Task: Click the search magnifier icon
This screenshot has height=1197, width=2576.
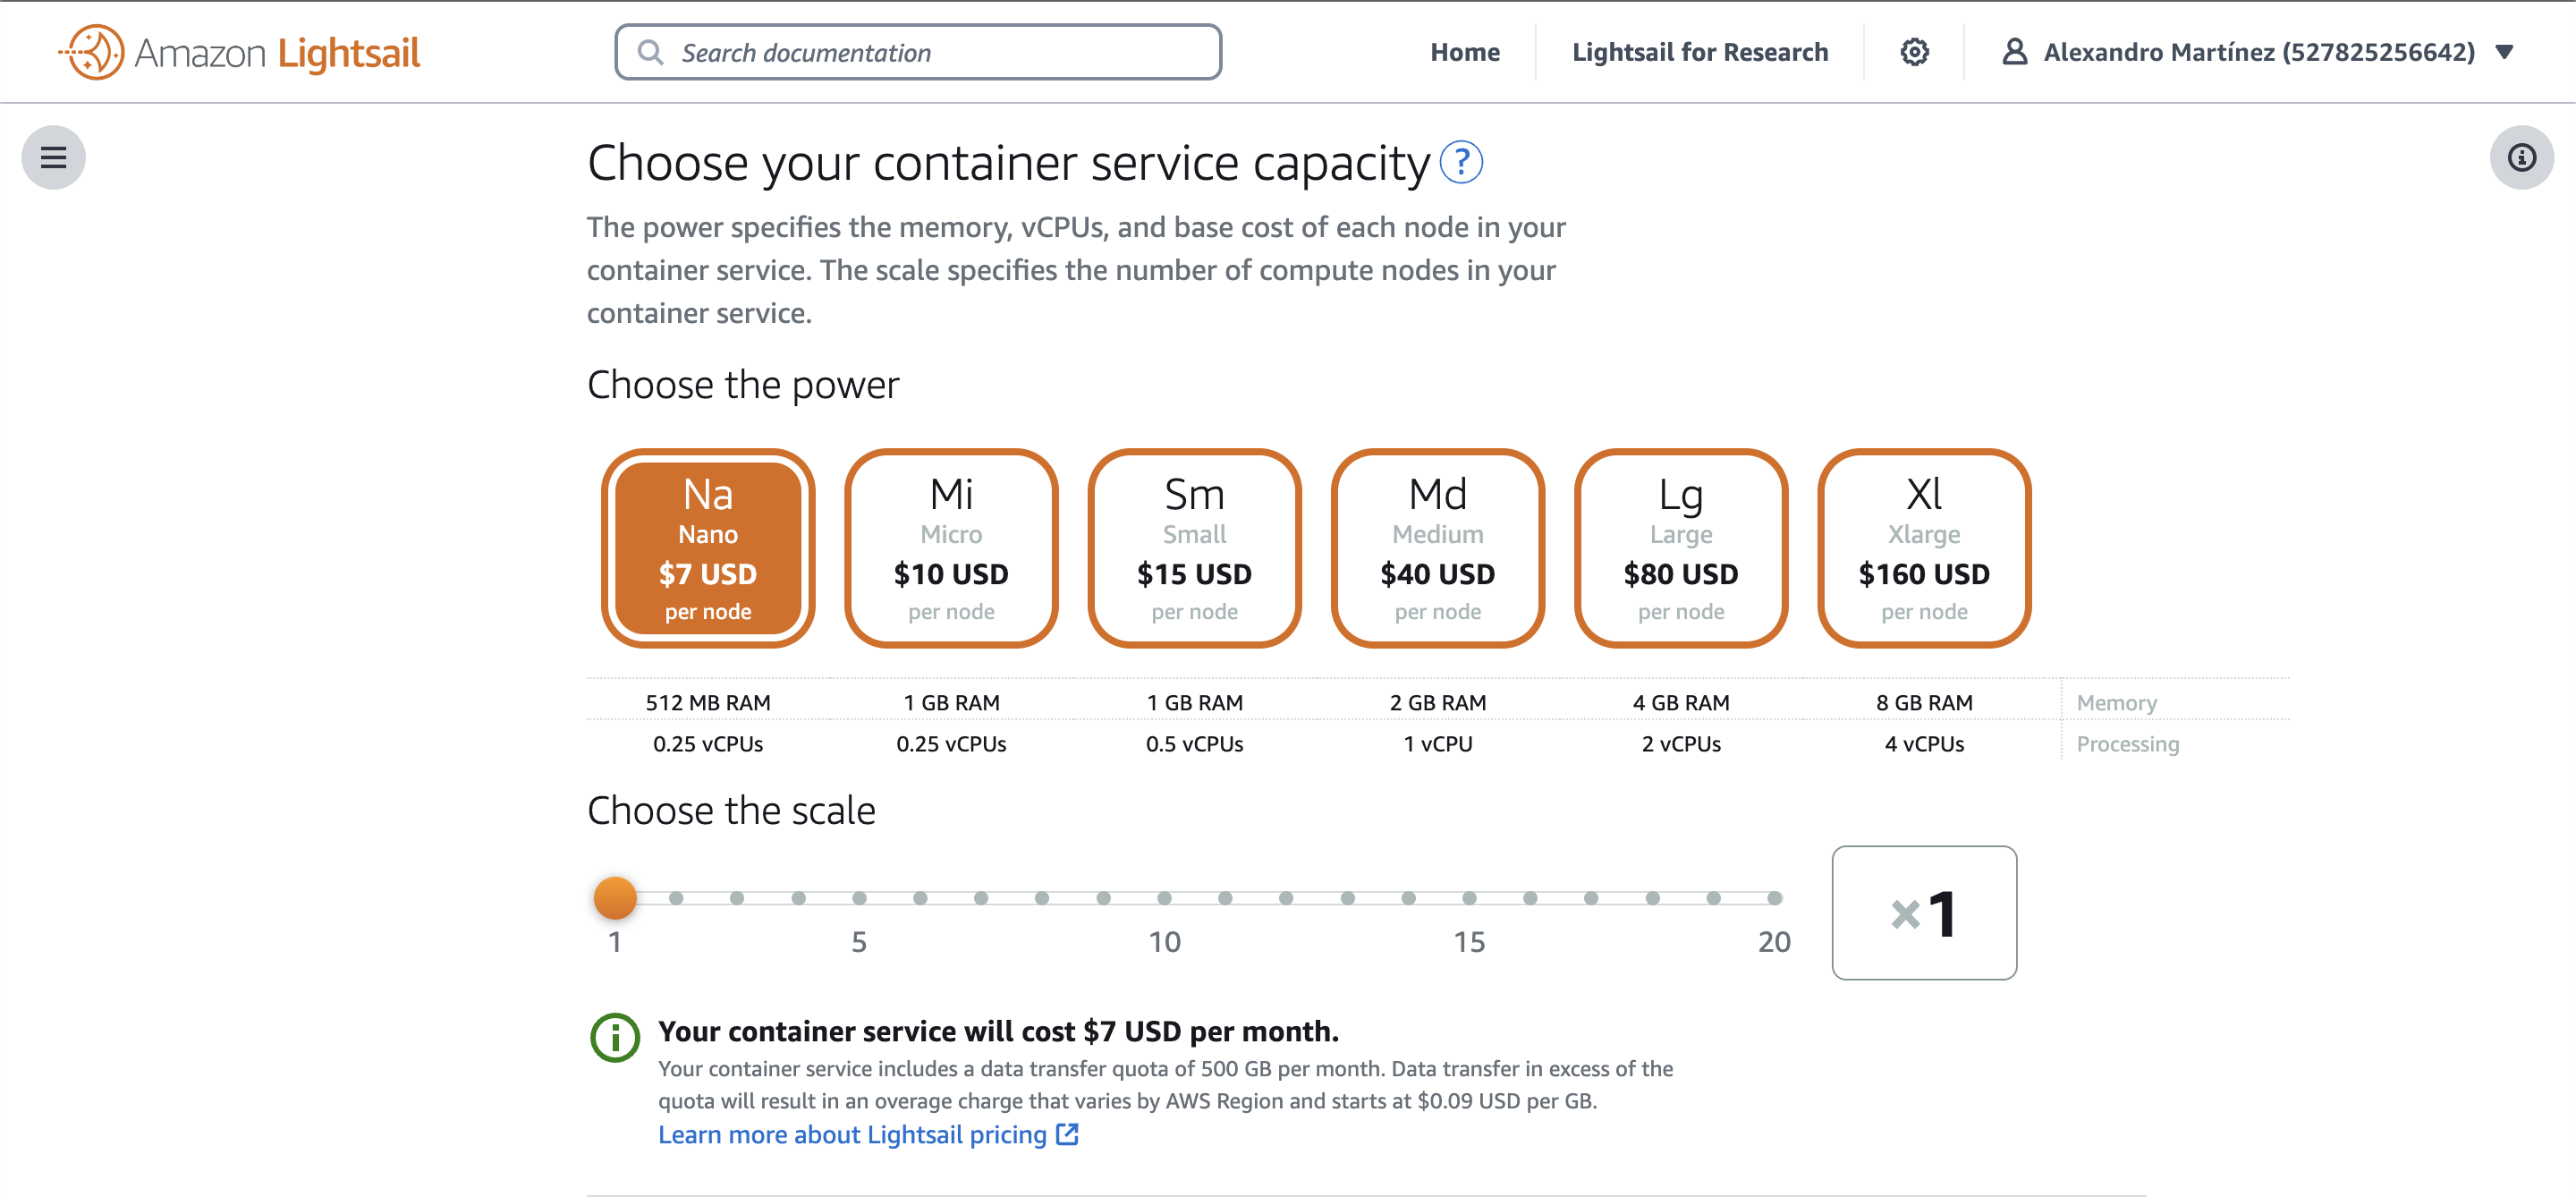Action: click(x=651, y=52)
